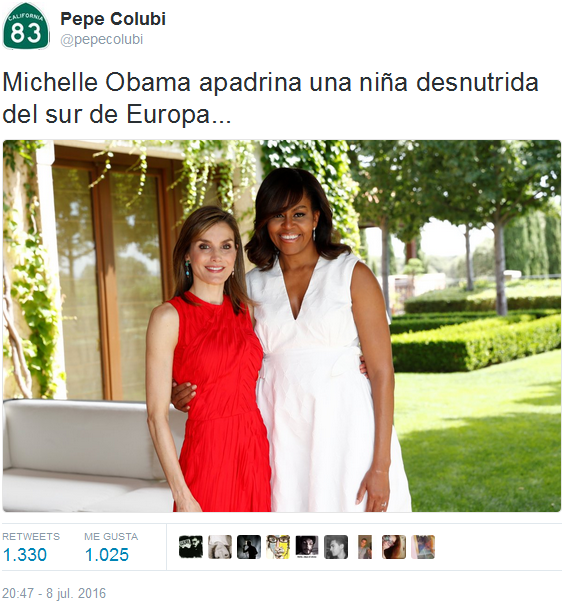This screenshot has height=603, width=563.
Task: View the 1.330 retweets count
Action: pyautogui.click(x=25, y=555)
